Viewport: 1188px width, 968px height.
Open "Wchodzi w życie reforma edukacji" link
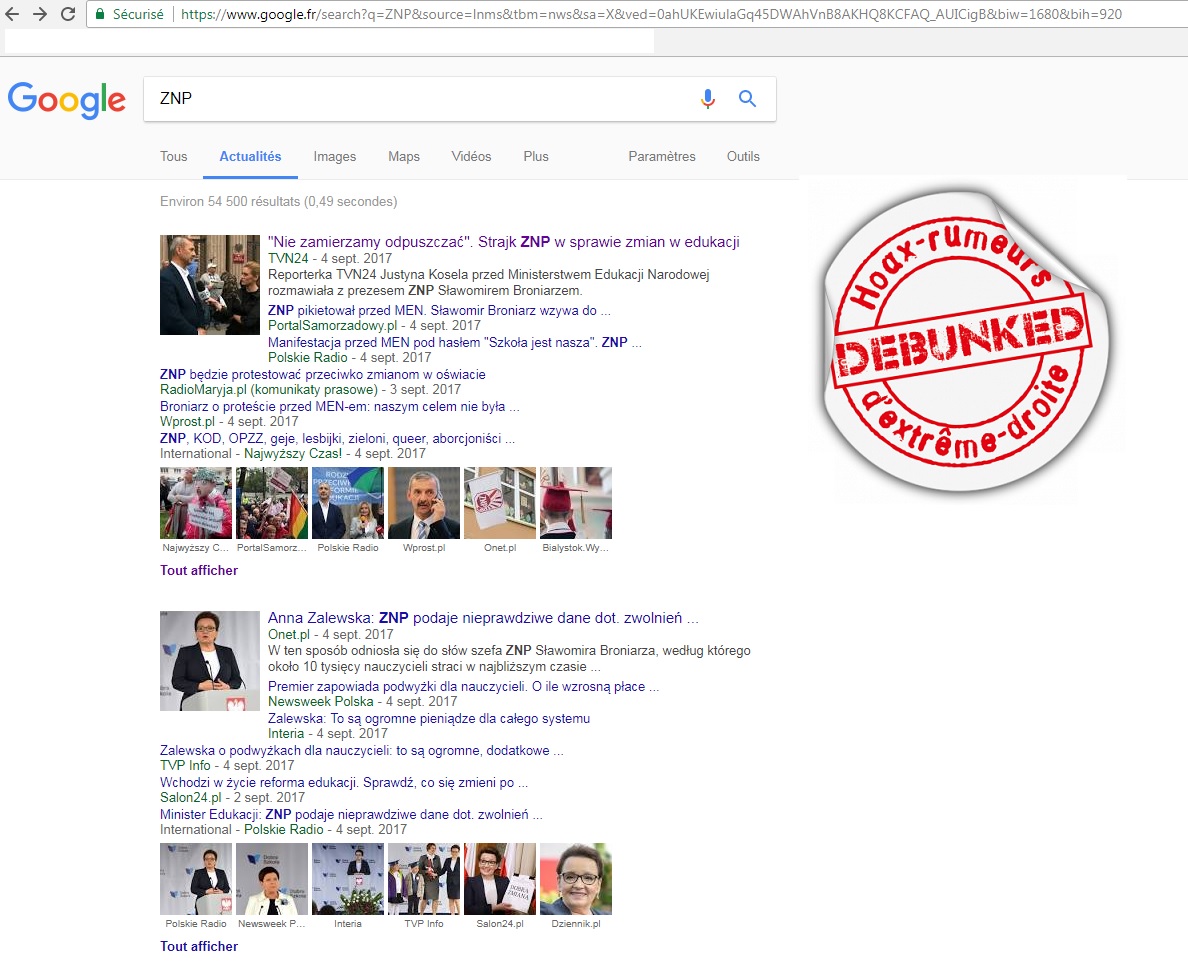point(344,782)
